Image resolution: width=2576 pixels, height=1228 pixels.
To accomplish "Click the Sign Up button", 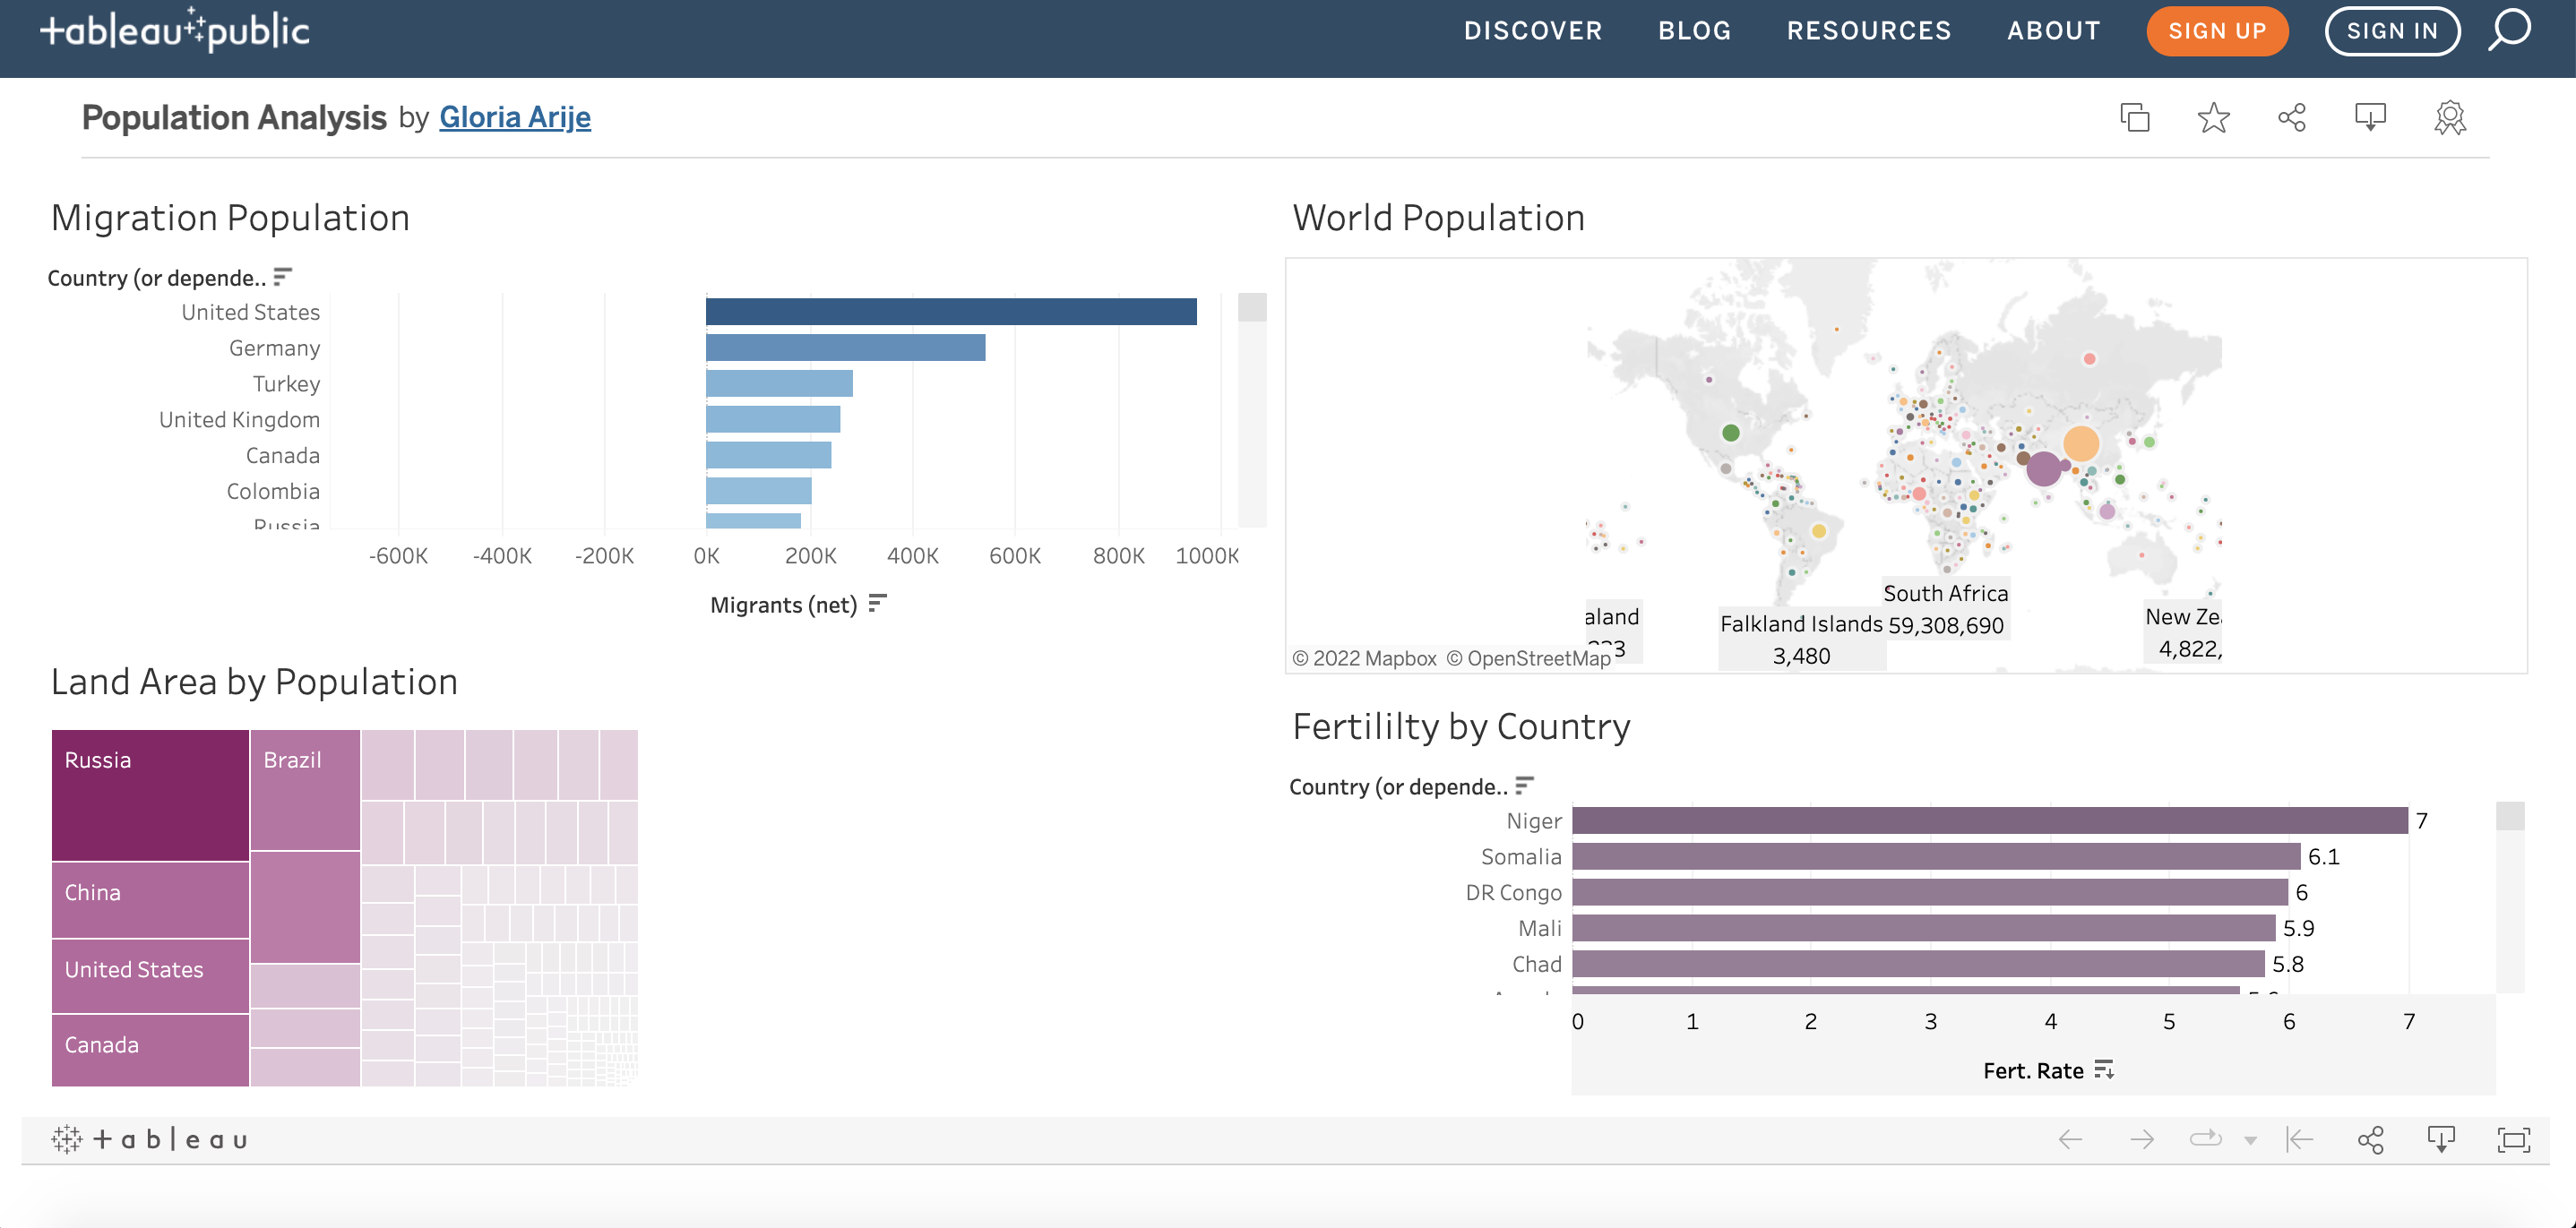I will coord(2217,30).
